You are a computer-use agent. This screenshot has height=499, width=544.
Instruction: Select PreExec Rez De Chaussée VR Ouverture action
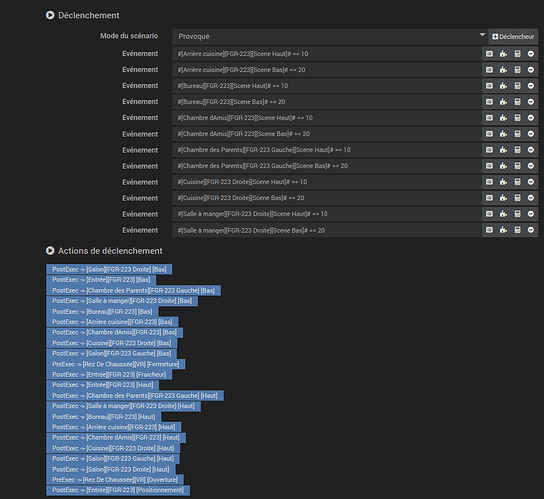(115, 480)
